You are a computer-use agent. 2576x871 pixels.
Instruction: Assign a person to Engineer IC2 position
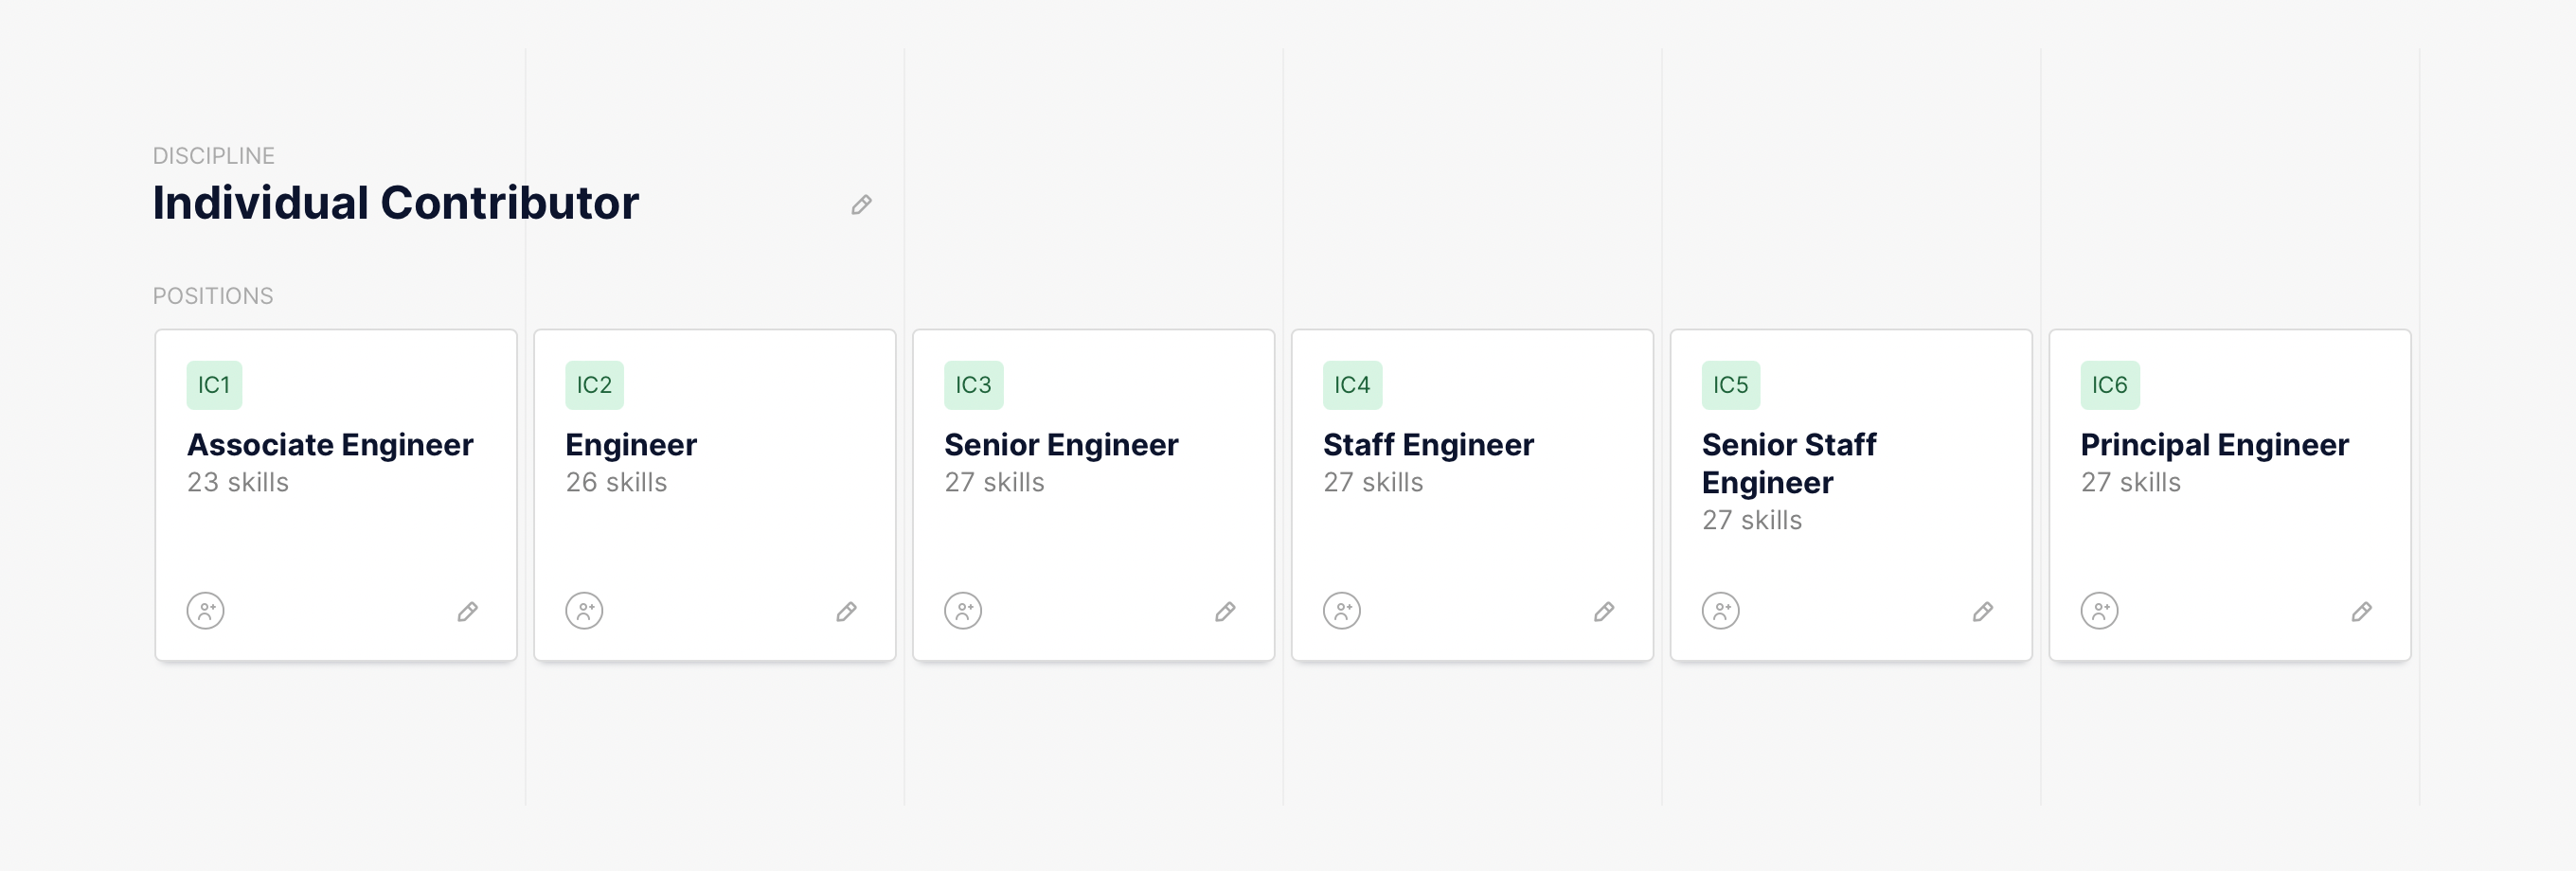[585, 611]
